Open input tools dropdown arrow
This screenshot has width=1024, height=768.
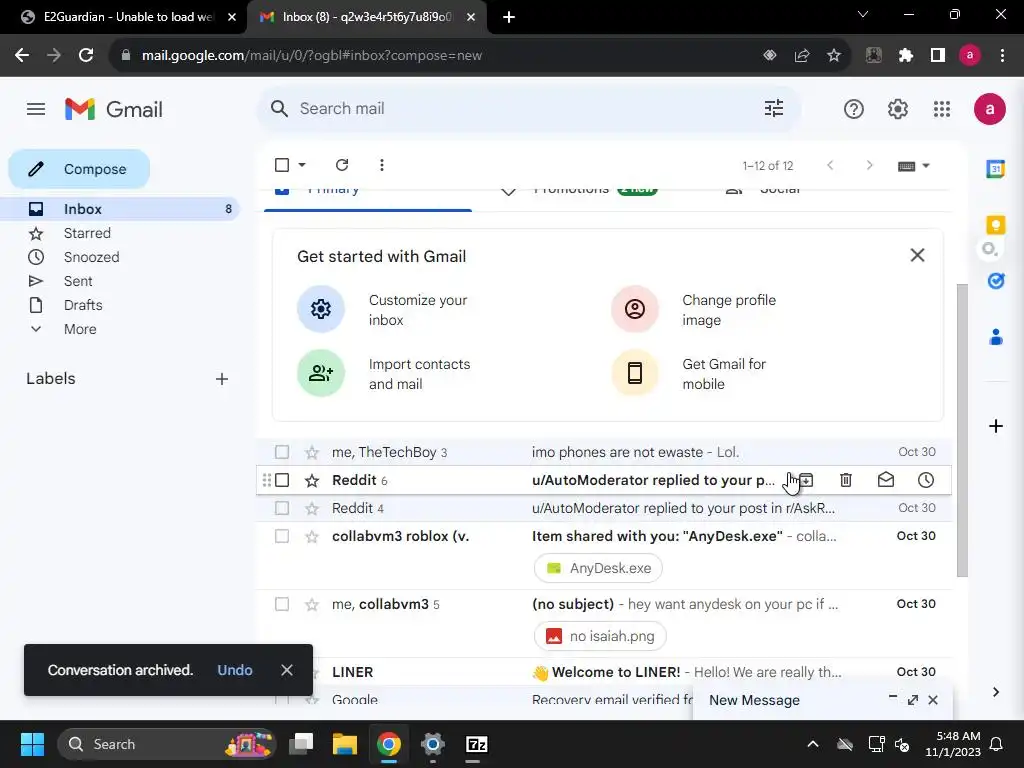(x=925, y=166)
